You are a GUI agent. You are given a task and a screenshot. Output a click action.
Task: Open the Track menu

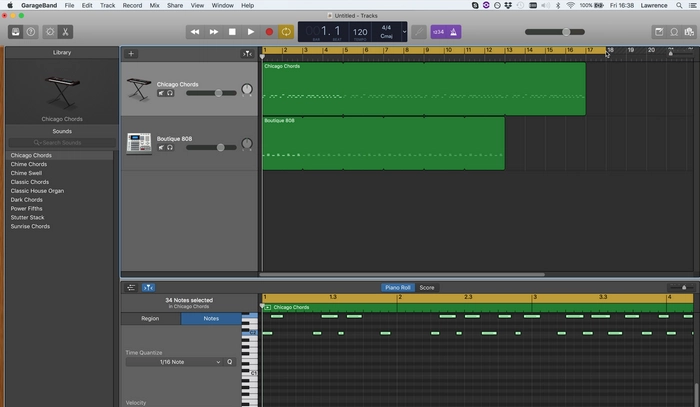point(108,5)
